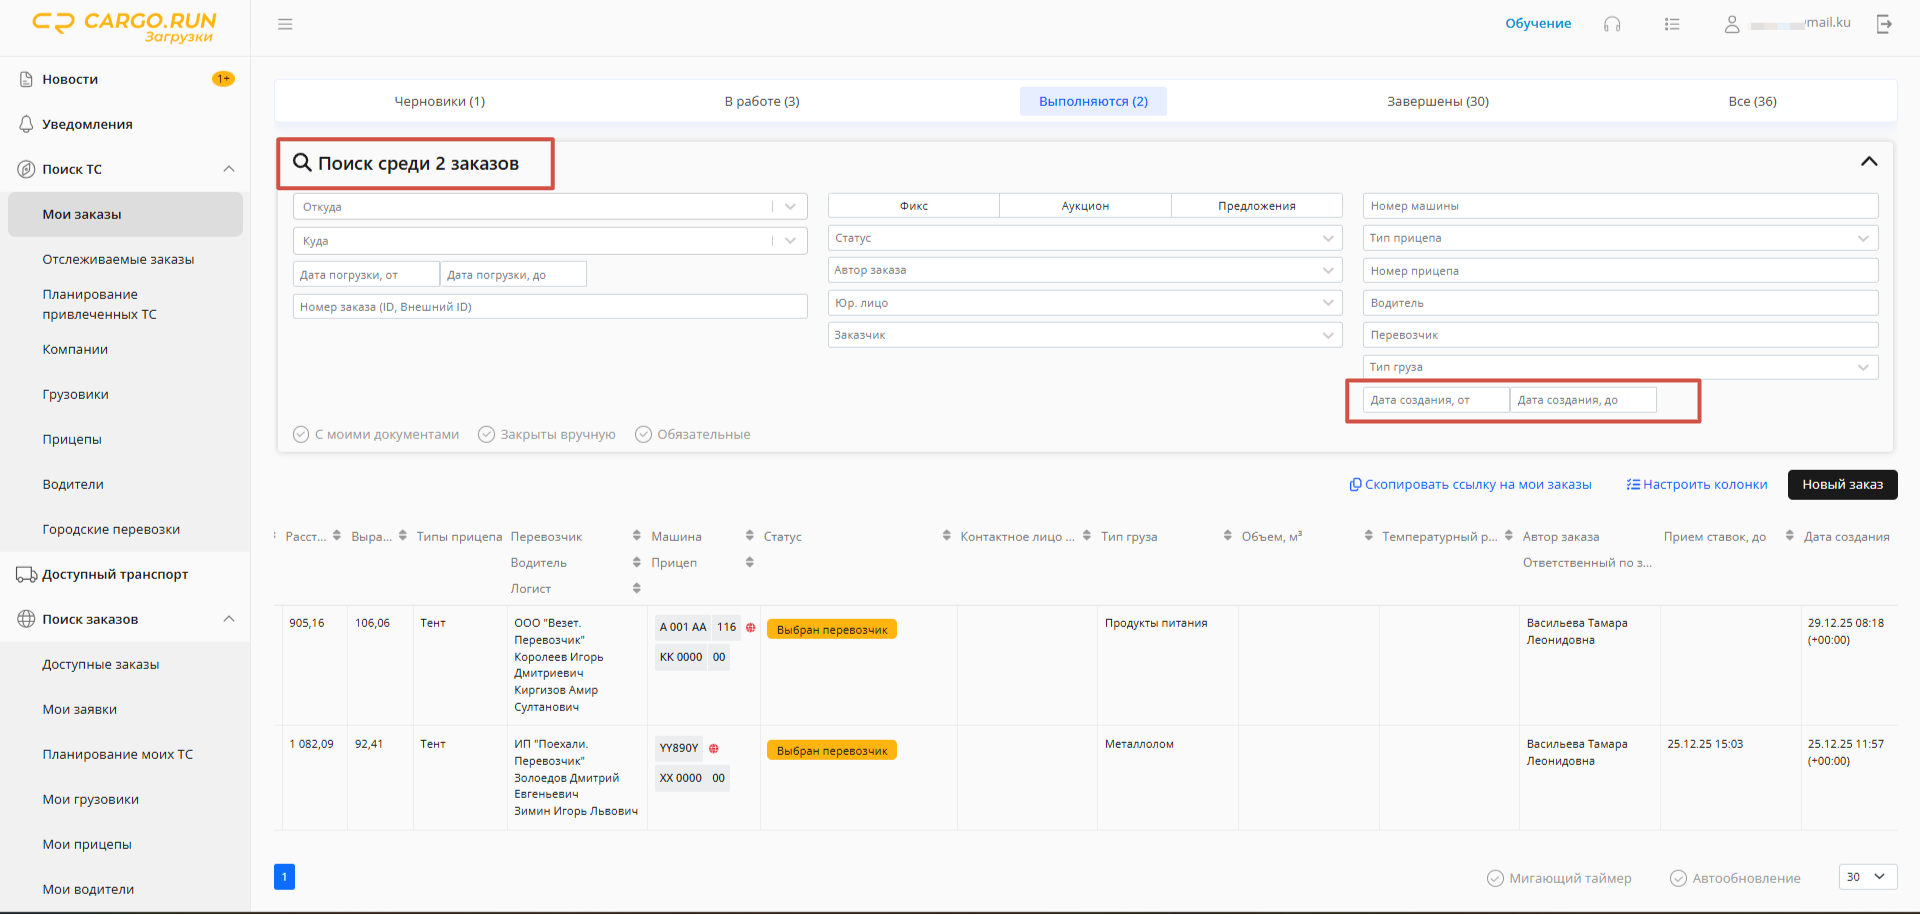Open the hamburger menu icon
Screen dimensions: 1920x914
(285, 24)
